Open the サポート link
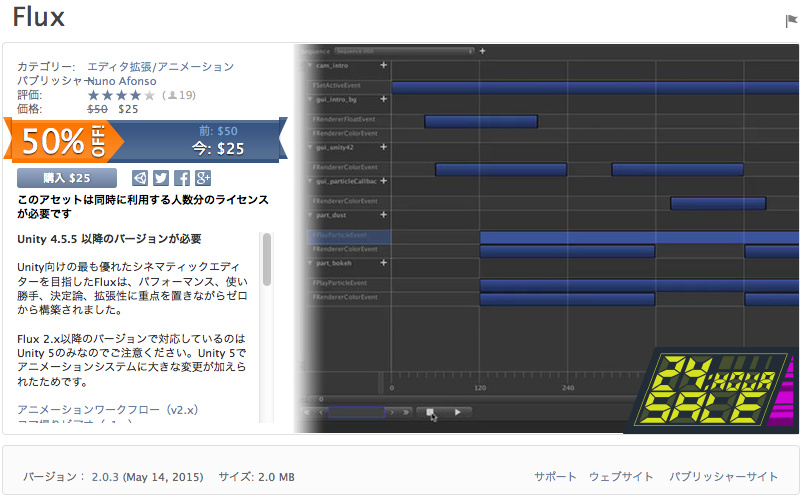 (x=555, y=477)
